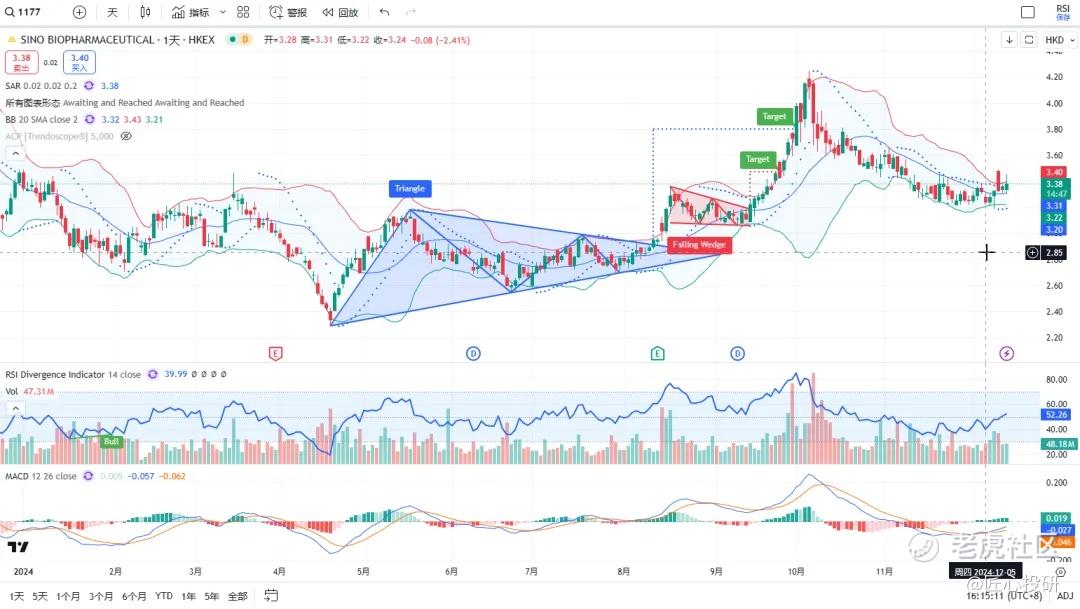Click the MACD indicator loading icon
This screenshot has width=1080, height=609.
[88, 476]
